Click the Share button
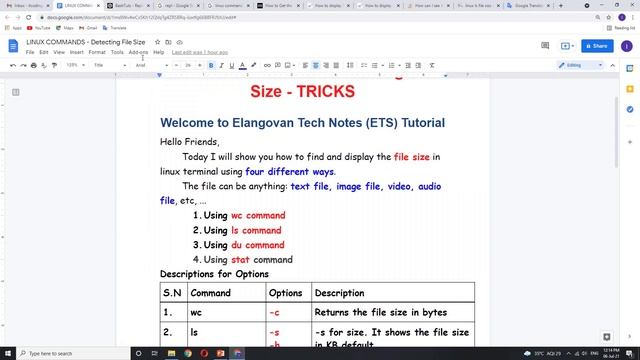 point(597,46)
